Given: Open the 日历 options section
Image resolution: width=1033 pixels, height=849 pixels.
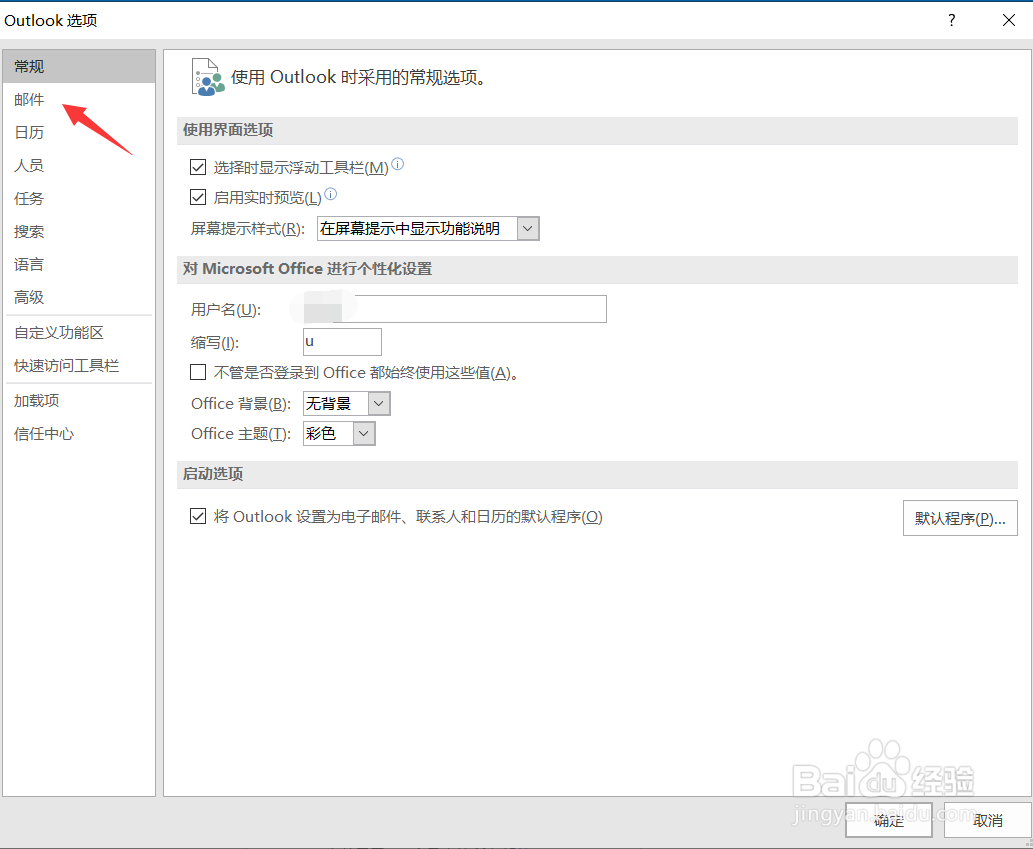Looking at the screenshot, I should pos(29,132).
